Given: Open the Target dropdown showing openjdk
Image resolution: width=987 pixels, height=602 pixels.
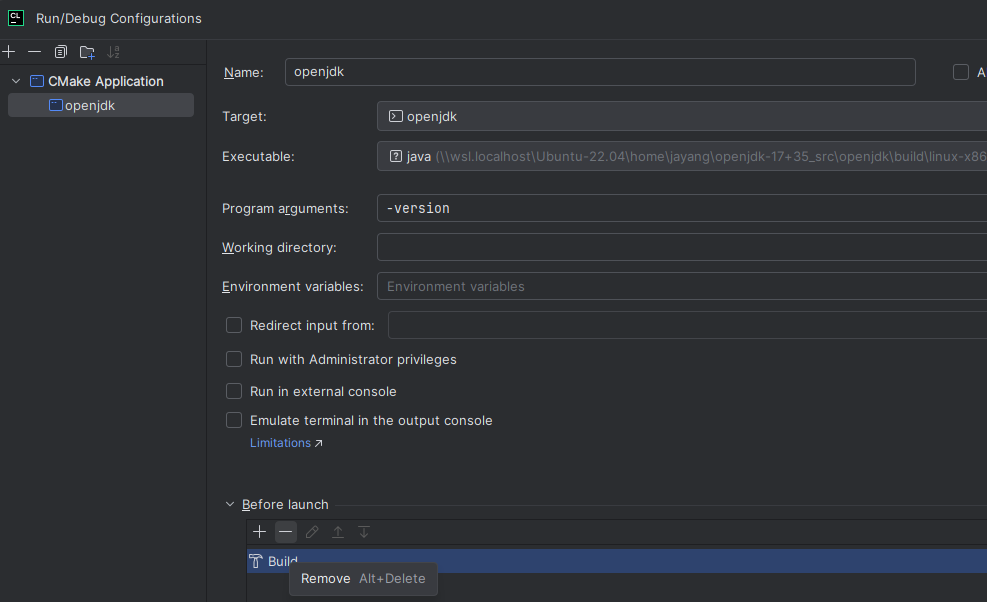Looking at the screenshot, I should (x=682, y=116).
